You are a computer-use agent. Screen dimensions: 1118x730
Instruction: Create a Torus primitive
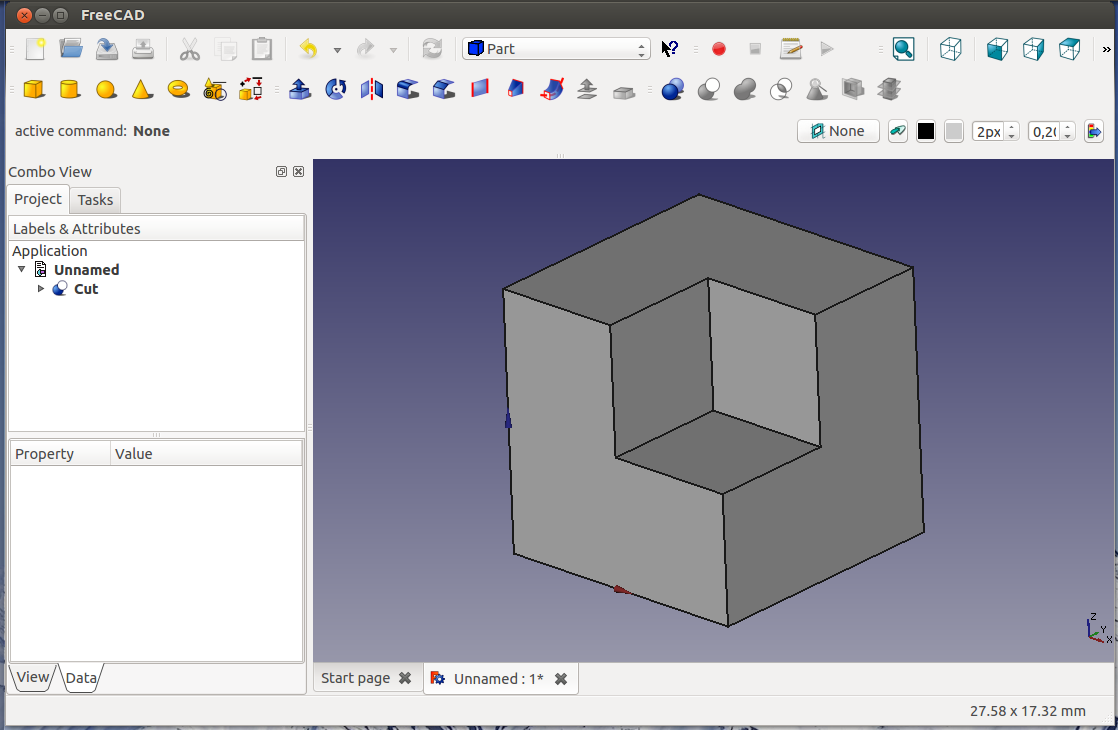179,90
